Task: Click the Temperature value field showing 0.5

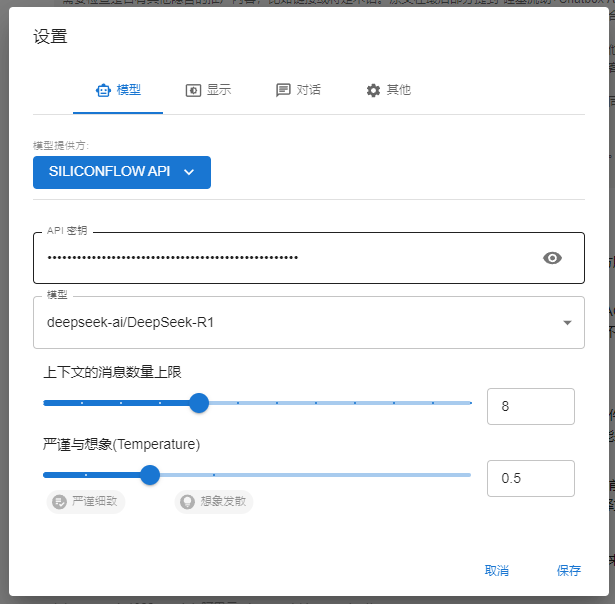Action: [x=530, y=478]
